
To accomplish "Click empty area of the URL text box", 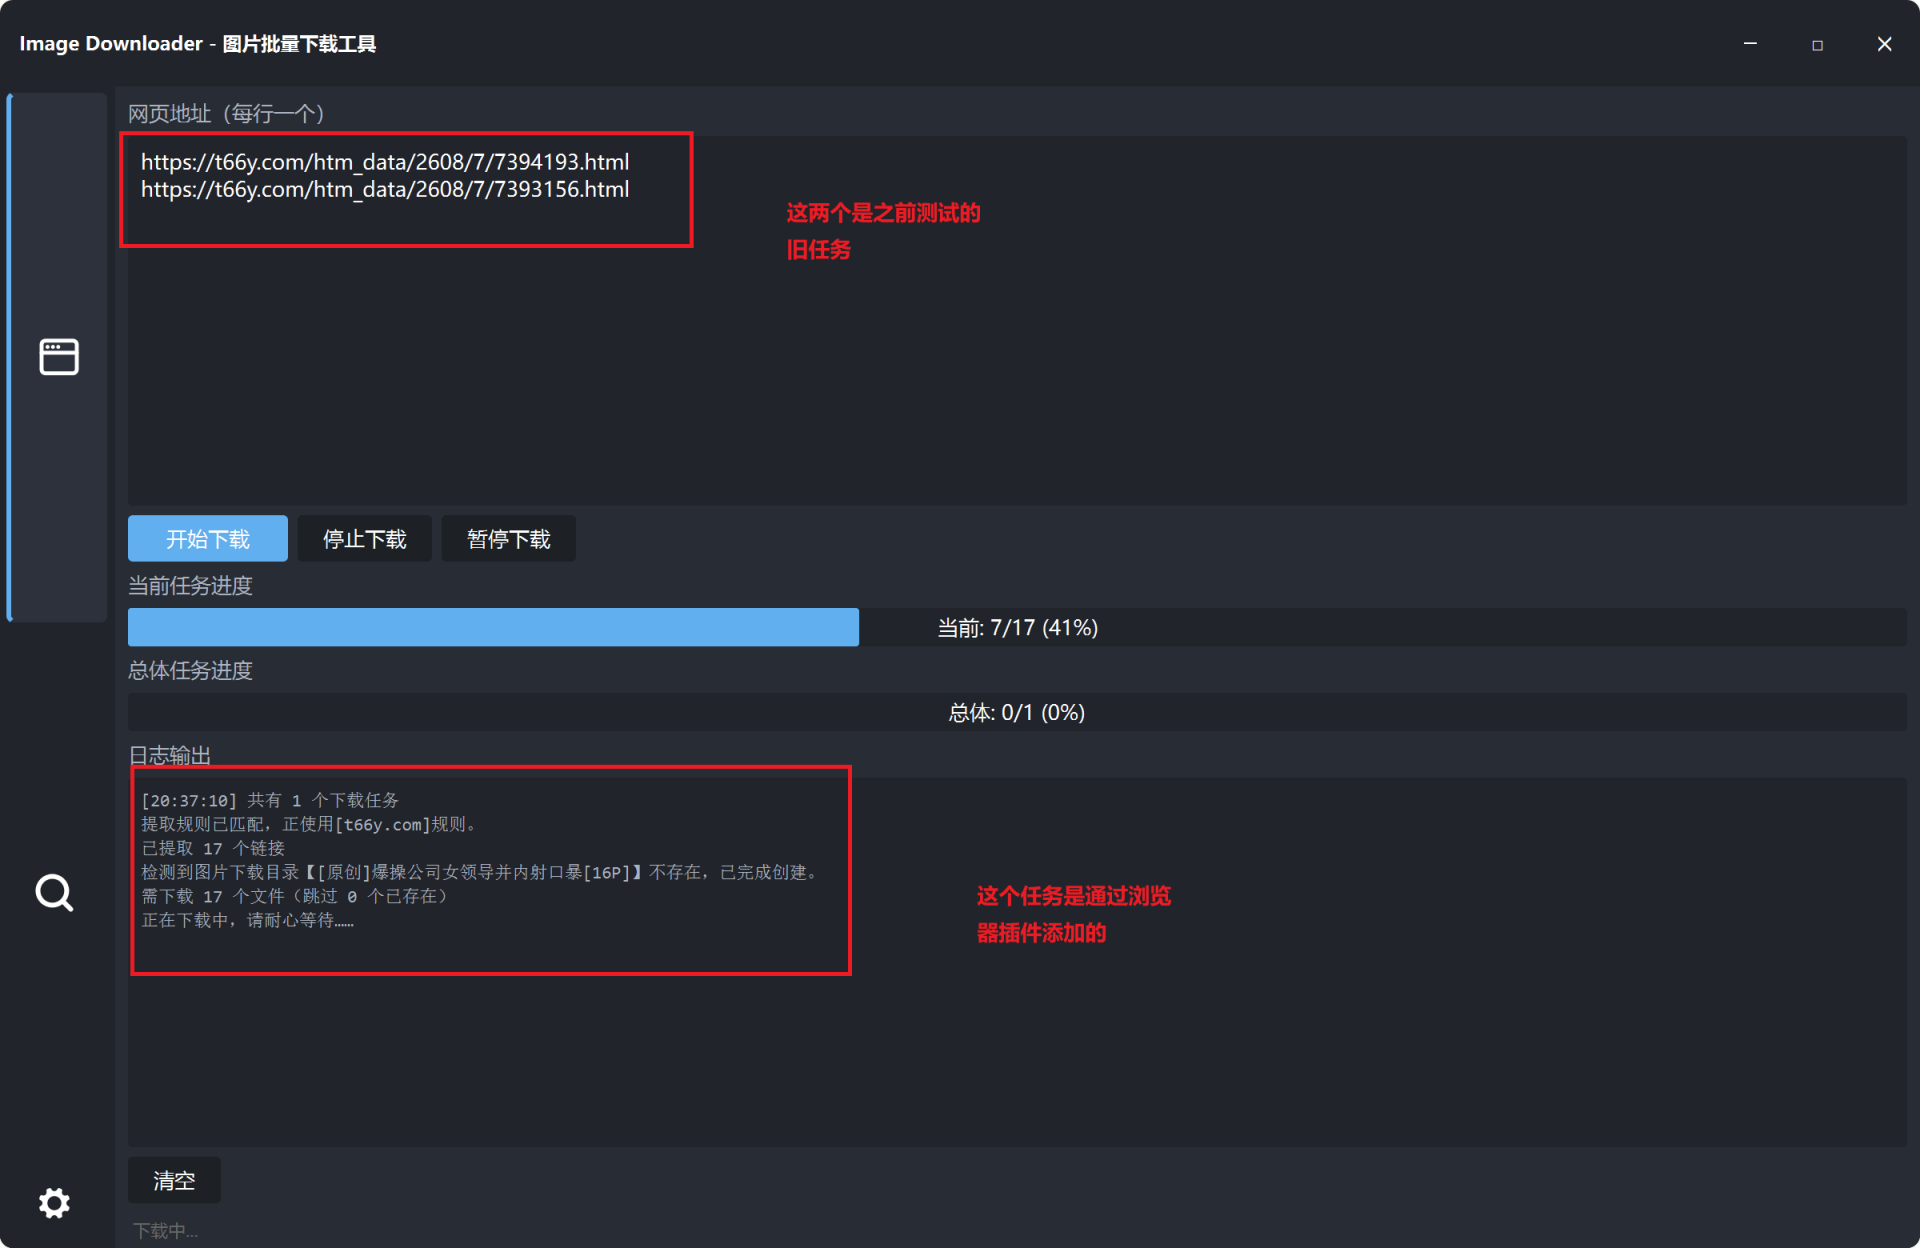I will click(1017, 380).
